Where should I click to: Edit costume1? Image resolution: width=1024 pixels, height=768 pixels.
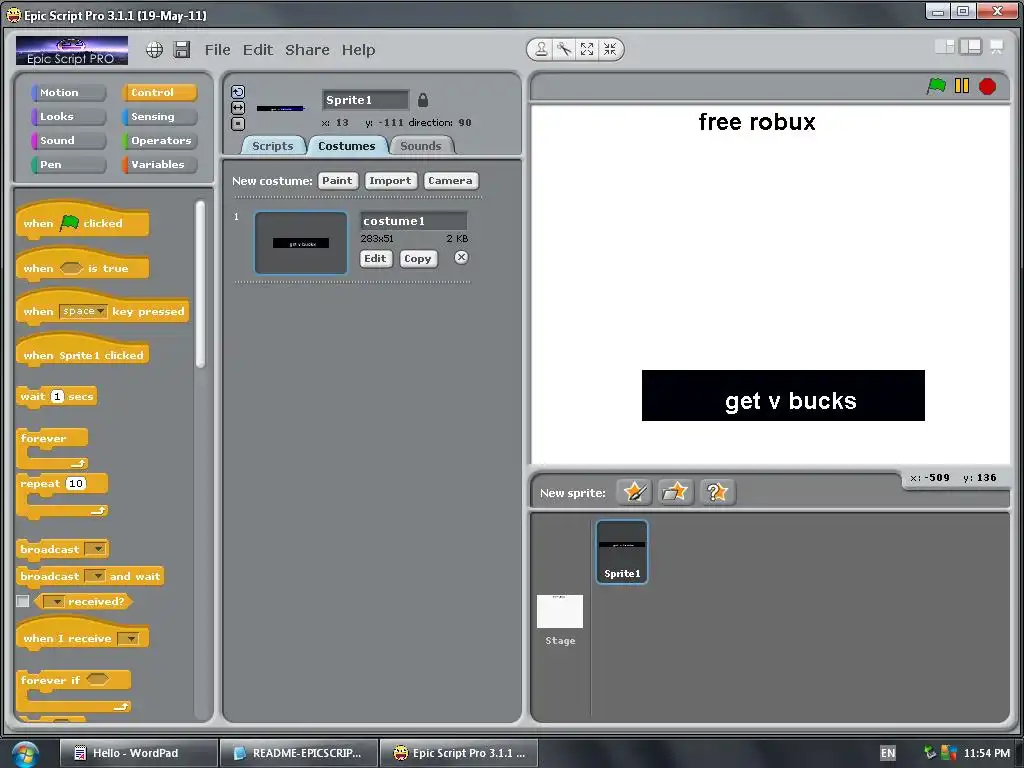point(376,259)
